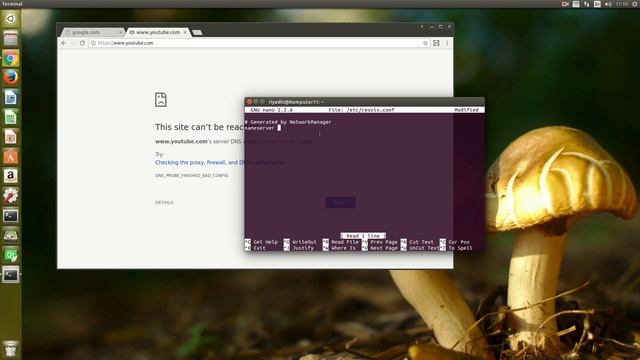
Task: Click 'Get Help' in nano shortcut bar
Action: (265, 242)
